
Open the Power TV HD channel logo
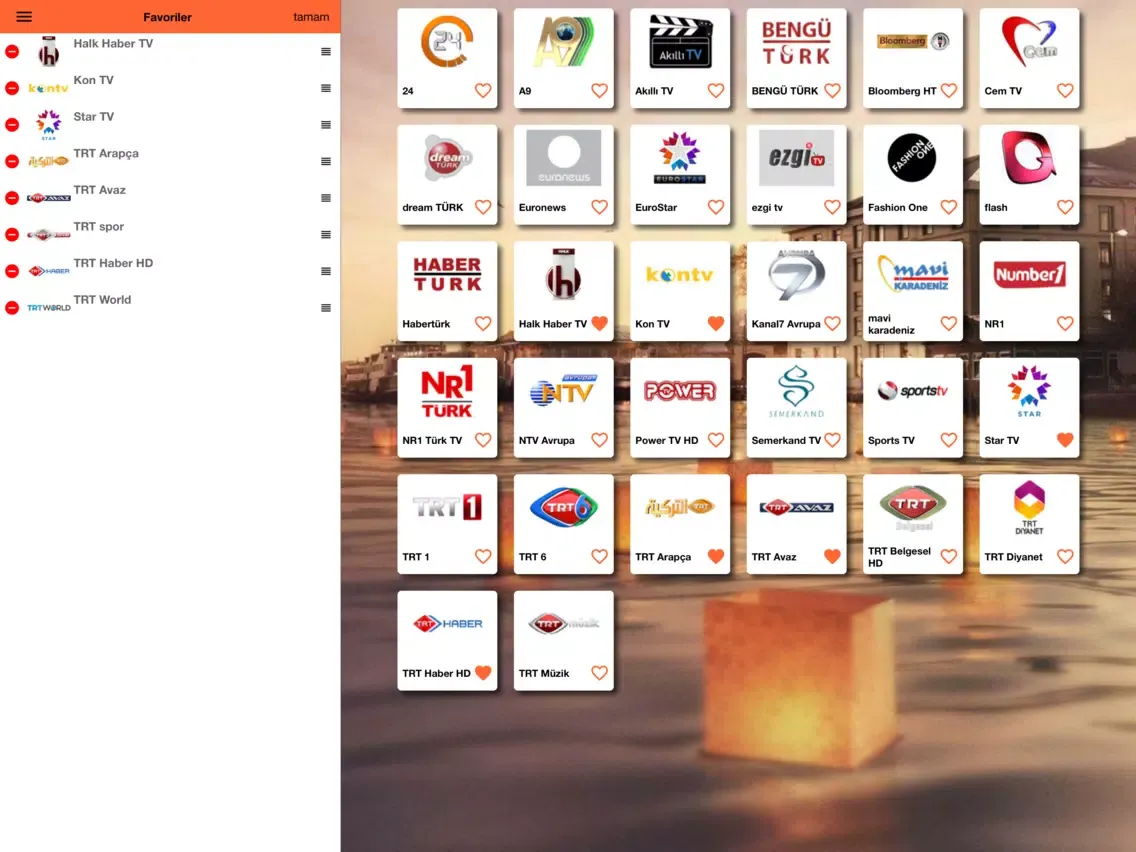[680, 391]
